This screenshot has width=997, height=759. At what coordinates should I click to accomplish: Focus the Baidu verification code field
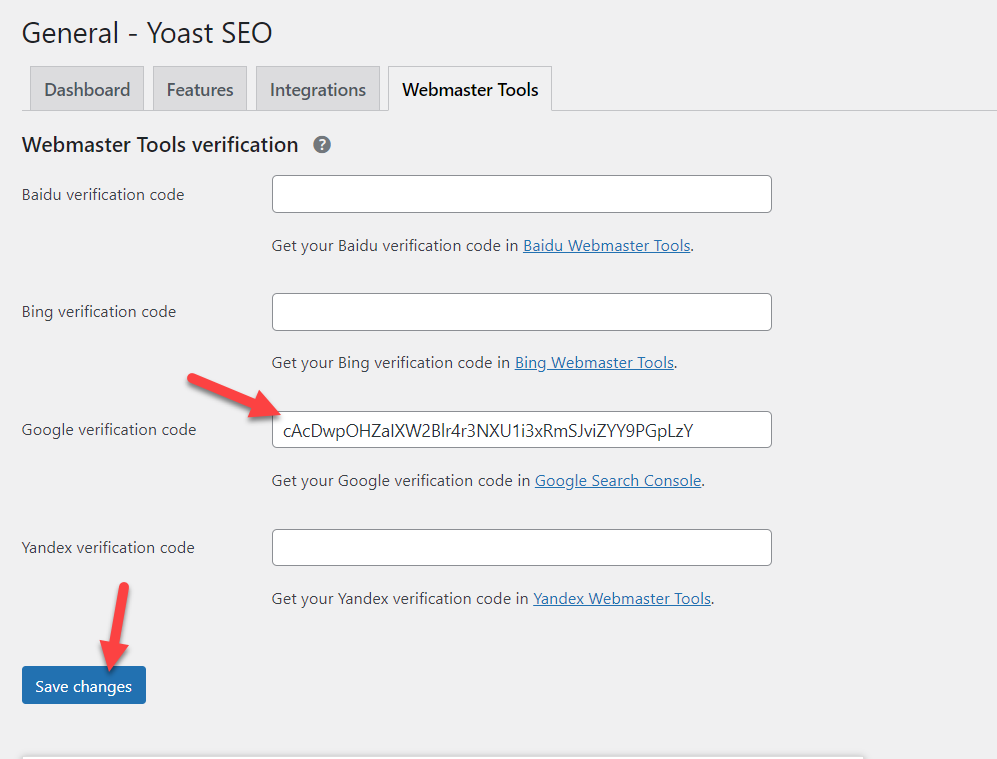click(x=521, y=194)
